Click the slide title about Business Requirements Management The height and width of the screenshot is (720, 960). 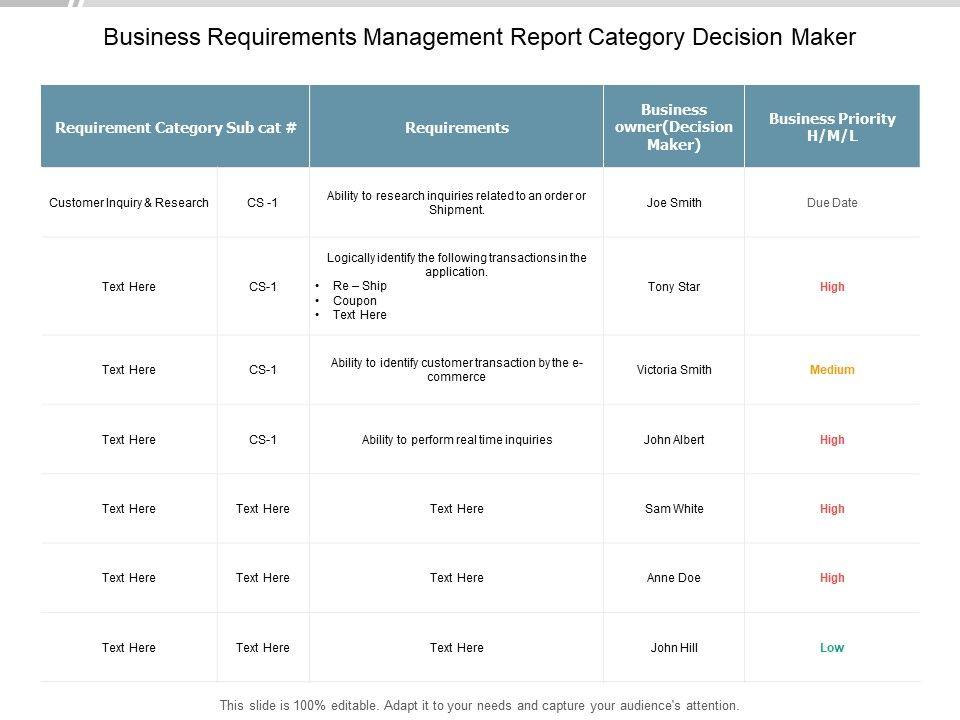[x=480, y=38]
